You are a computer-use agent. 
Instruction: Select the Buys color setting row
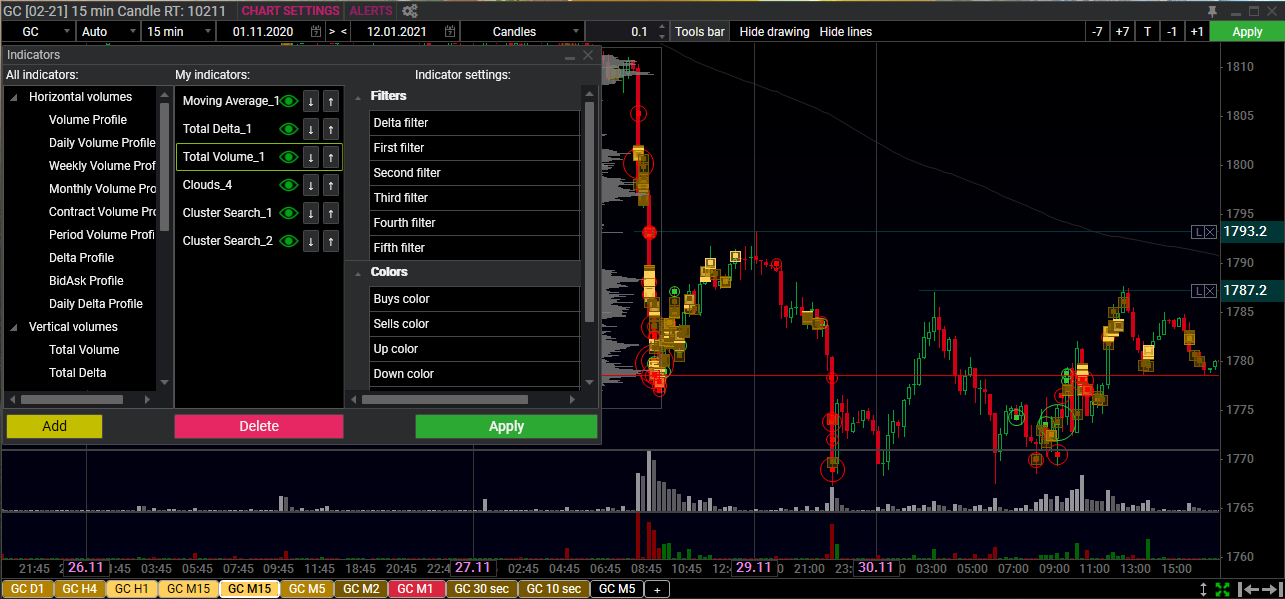pyautogui.click(x=475, y=299)
